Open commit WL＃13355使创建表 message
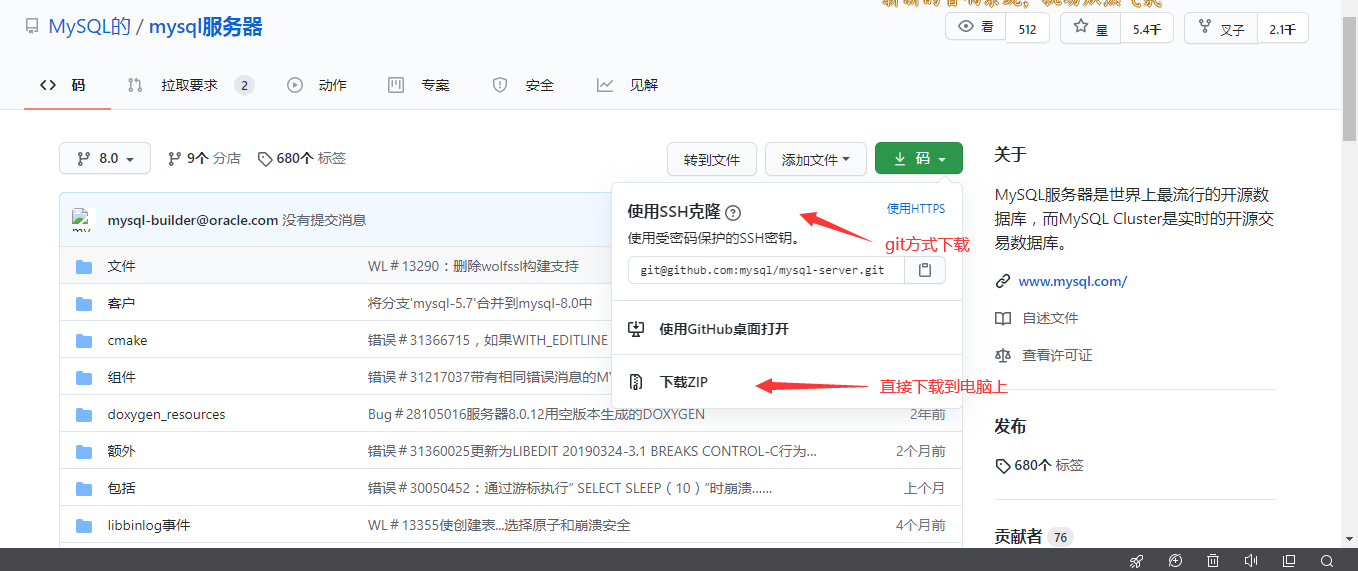 click(x=499, y=525)
